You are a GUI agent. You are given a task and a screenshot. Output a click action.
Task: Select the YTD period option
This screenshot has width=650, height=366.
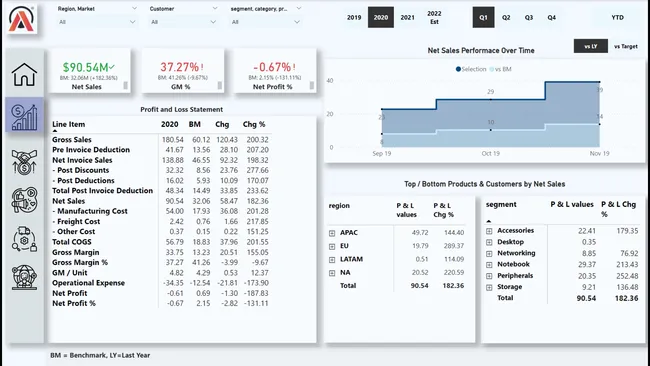[x=618, y=17]
